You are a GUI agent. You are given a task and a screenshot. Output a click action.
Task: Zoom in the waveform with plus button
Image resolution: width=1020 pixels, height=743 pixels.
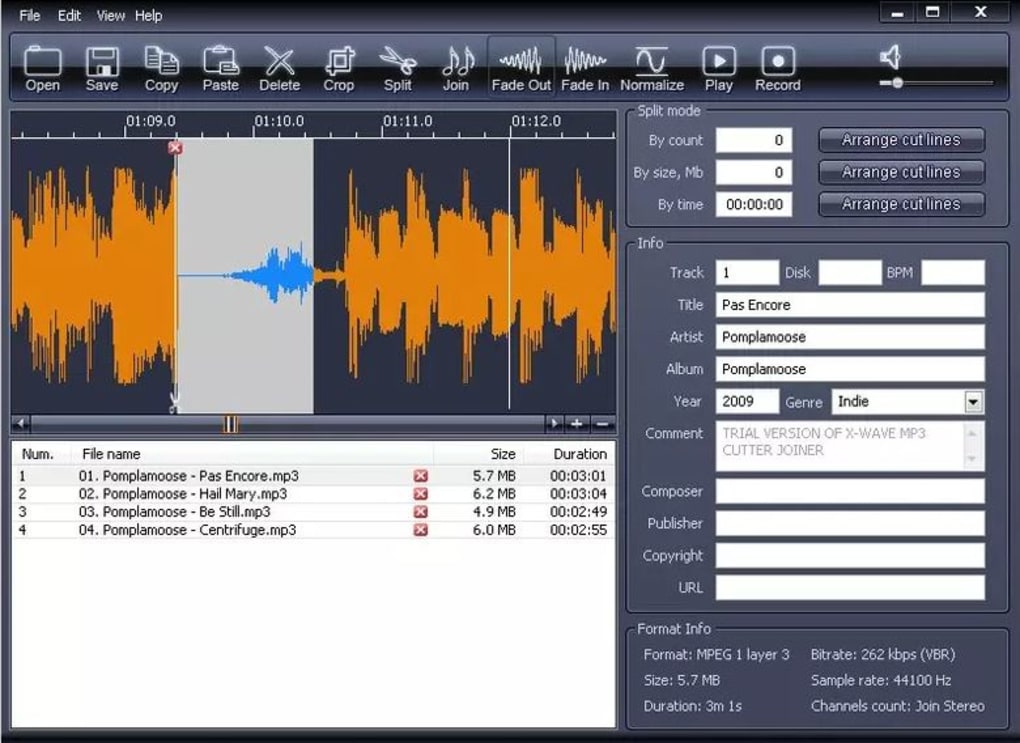[576, 424]
